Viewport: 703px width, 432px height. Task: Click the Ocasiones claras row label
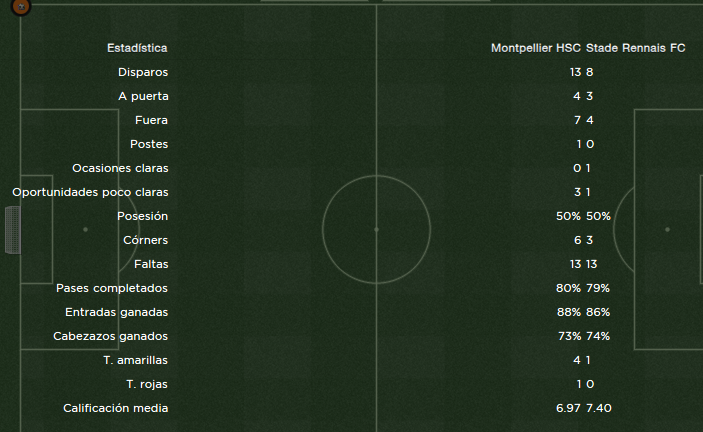121,168
